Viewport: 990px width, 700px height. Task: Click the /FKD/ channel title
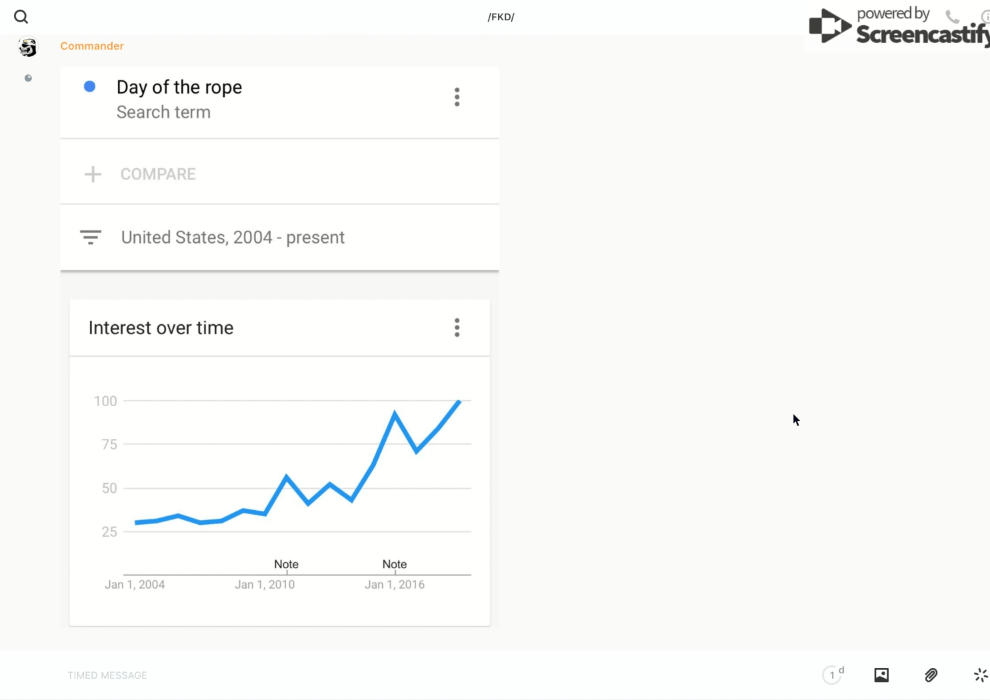tap(501, 17)
